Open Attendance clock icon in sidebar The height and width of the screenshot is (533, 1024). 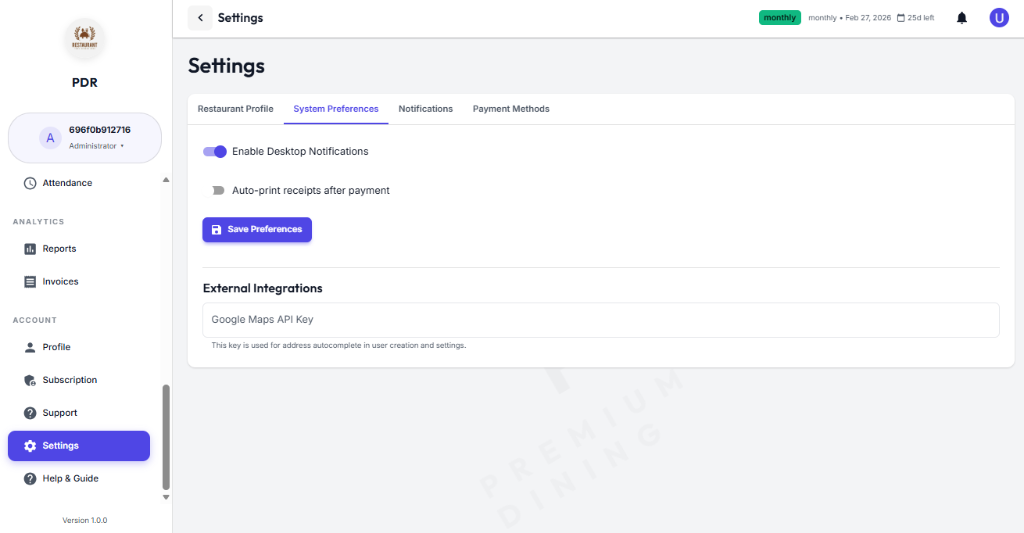pyautogui.click(x=30, y=183)
